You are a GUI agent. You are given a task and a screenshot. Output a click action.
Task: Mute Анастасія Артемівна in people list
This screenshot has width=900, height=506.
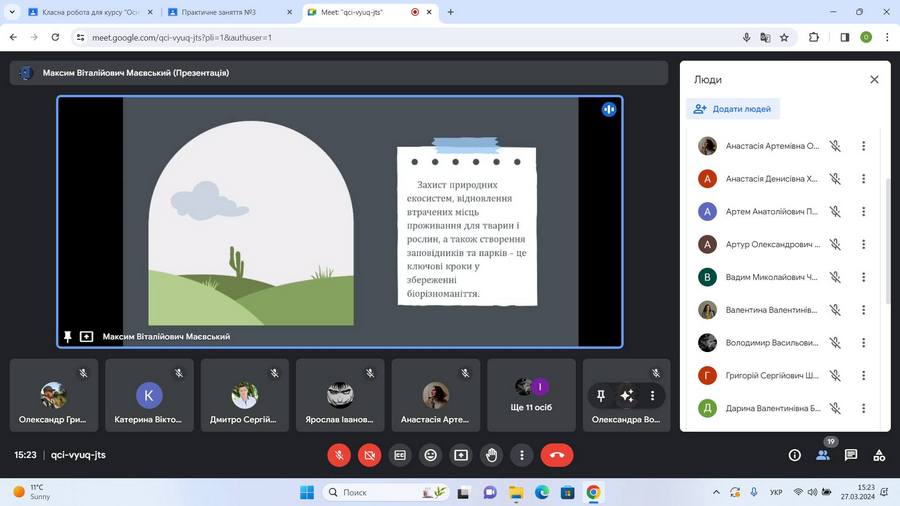coord(835,146)
